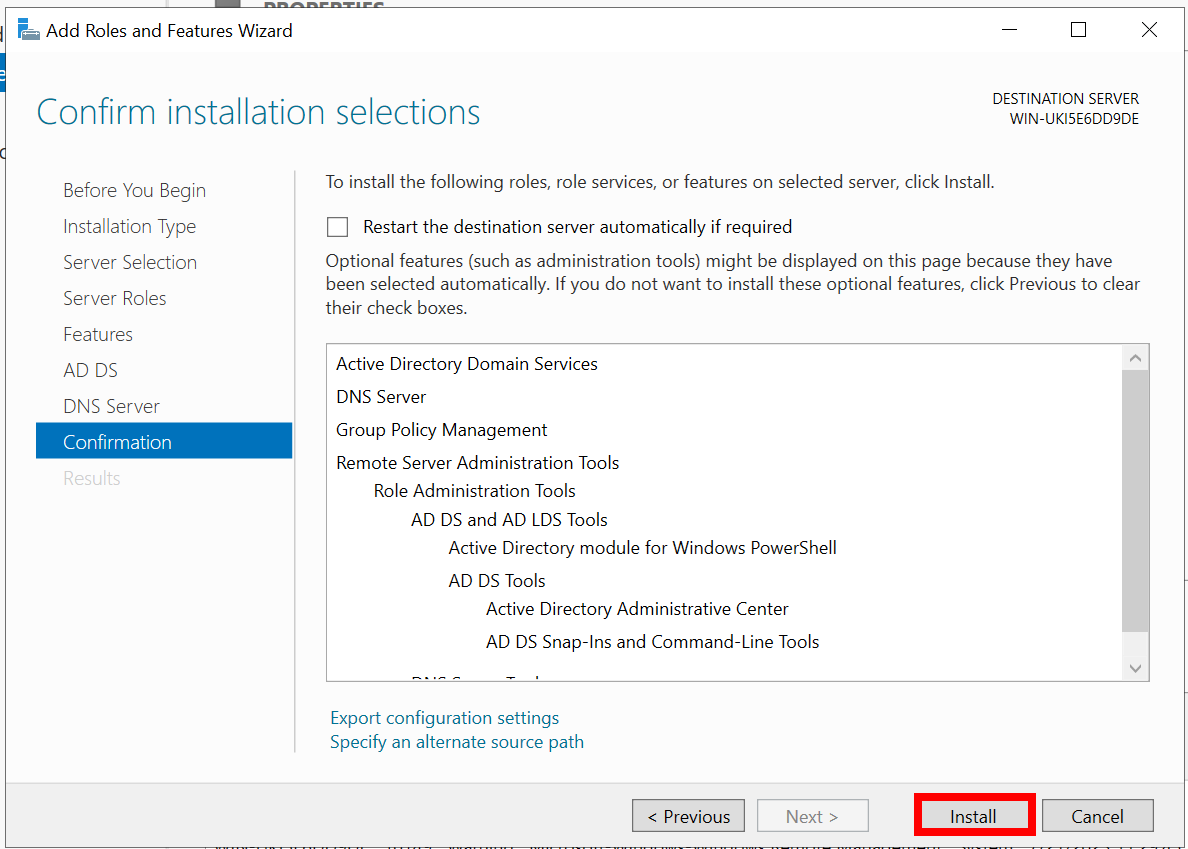Image resolution: width=1188 pixels, height=849 pixels.
Task: Enable automatic restart of destination server checkbox
Action: point(337,227)
